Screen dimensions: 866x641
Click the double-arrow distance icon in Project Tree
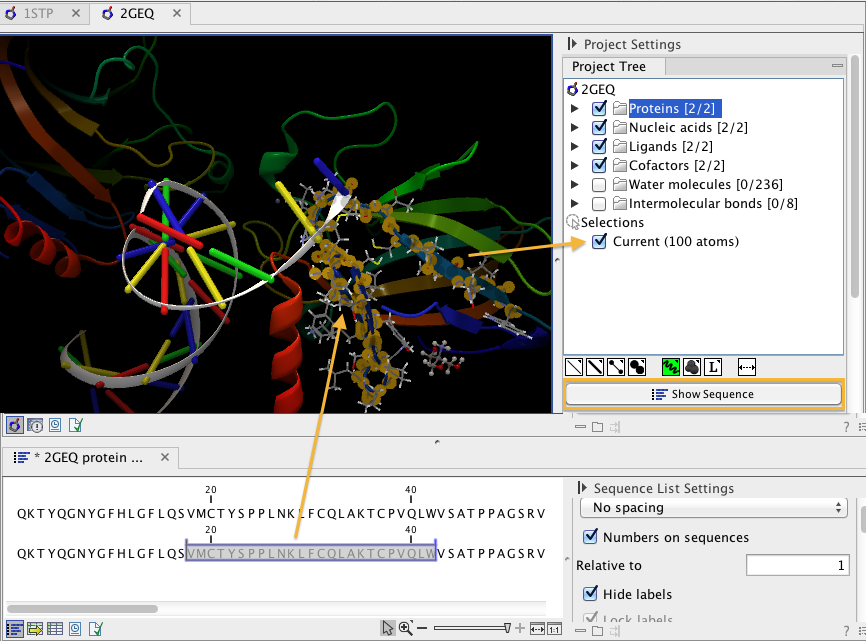tap(746, 367)
